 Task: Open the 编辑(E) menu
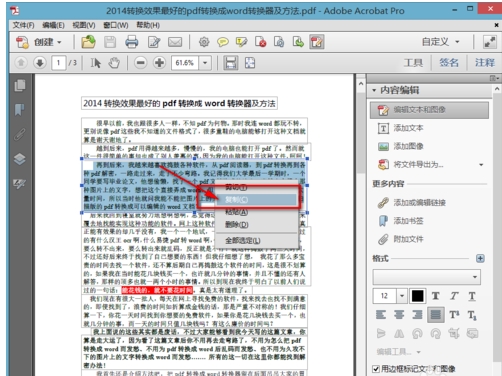(53, 25)
